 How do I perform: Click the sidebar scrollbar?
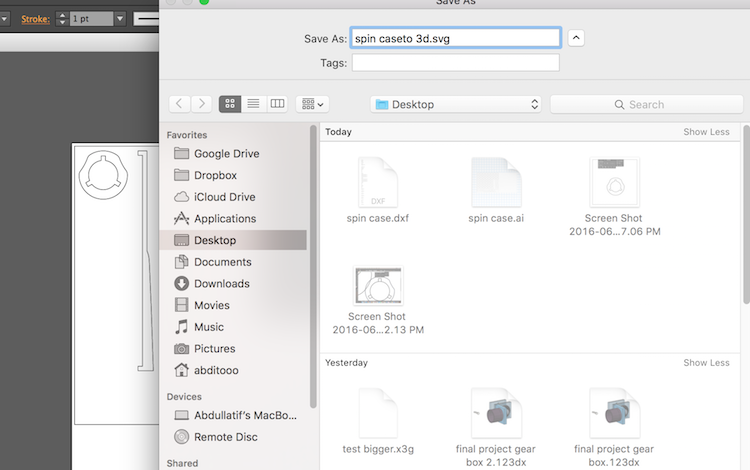[313, 267]
